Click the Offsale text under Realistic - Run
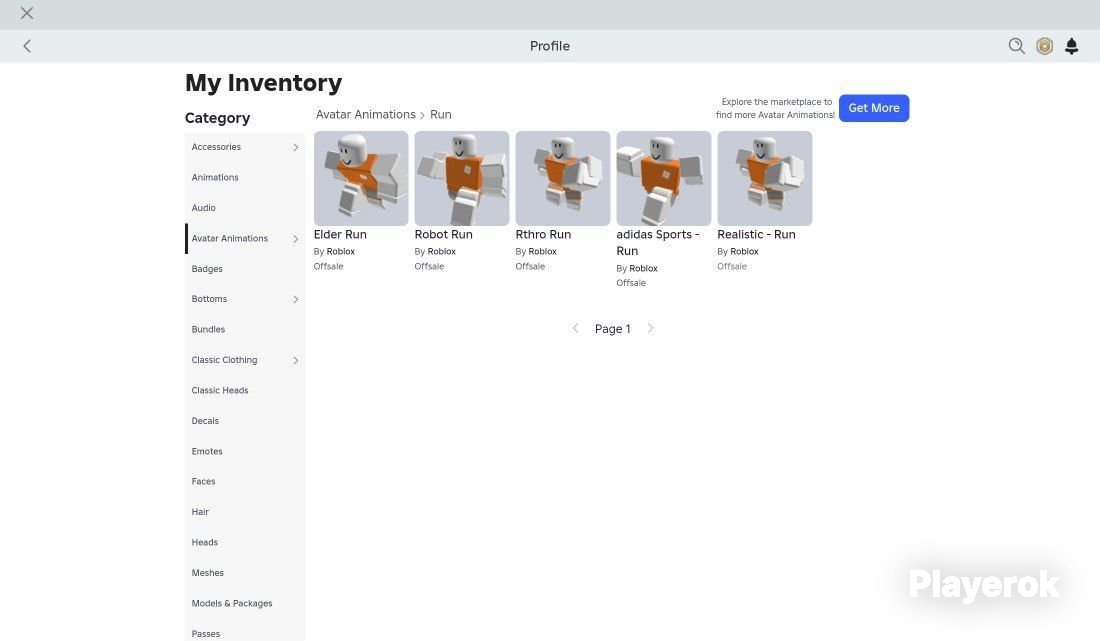Viewport: 1100px width, 641px height. click(x=732, y=266)
